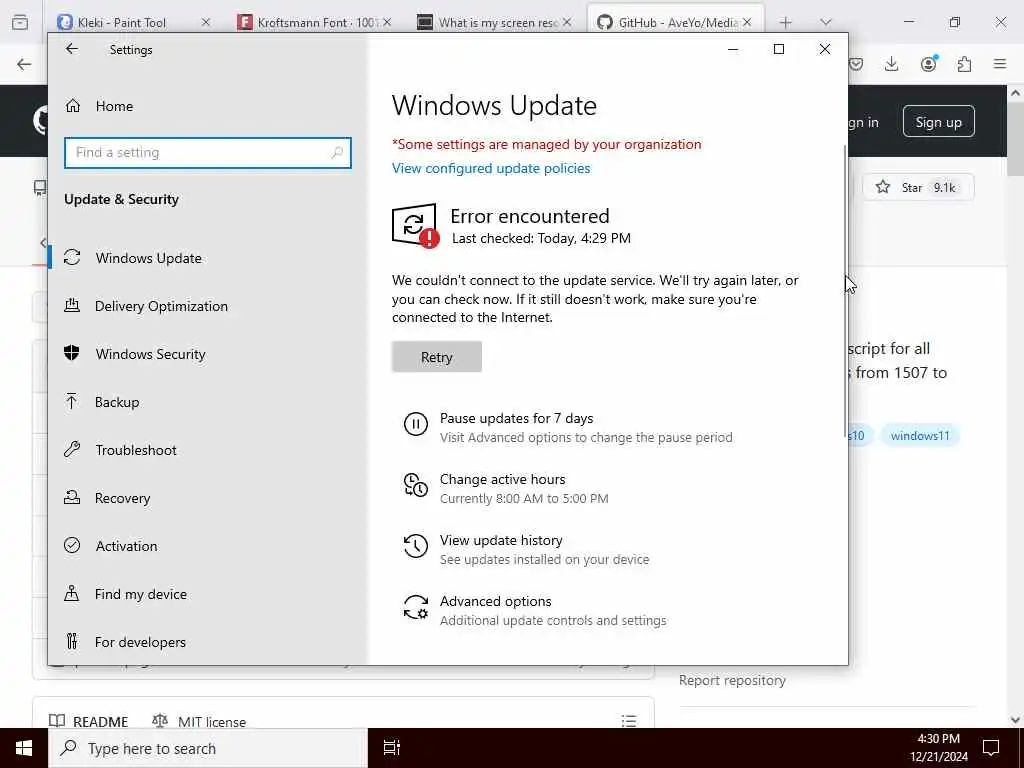Image resolution: width=1024 pixels, height=768 pixels.
Task: Click Error encountered heading text
Action: click(x=530, y=216)
